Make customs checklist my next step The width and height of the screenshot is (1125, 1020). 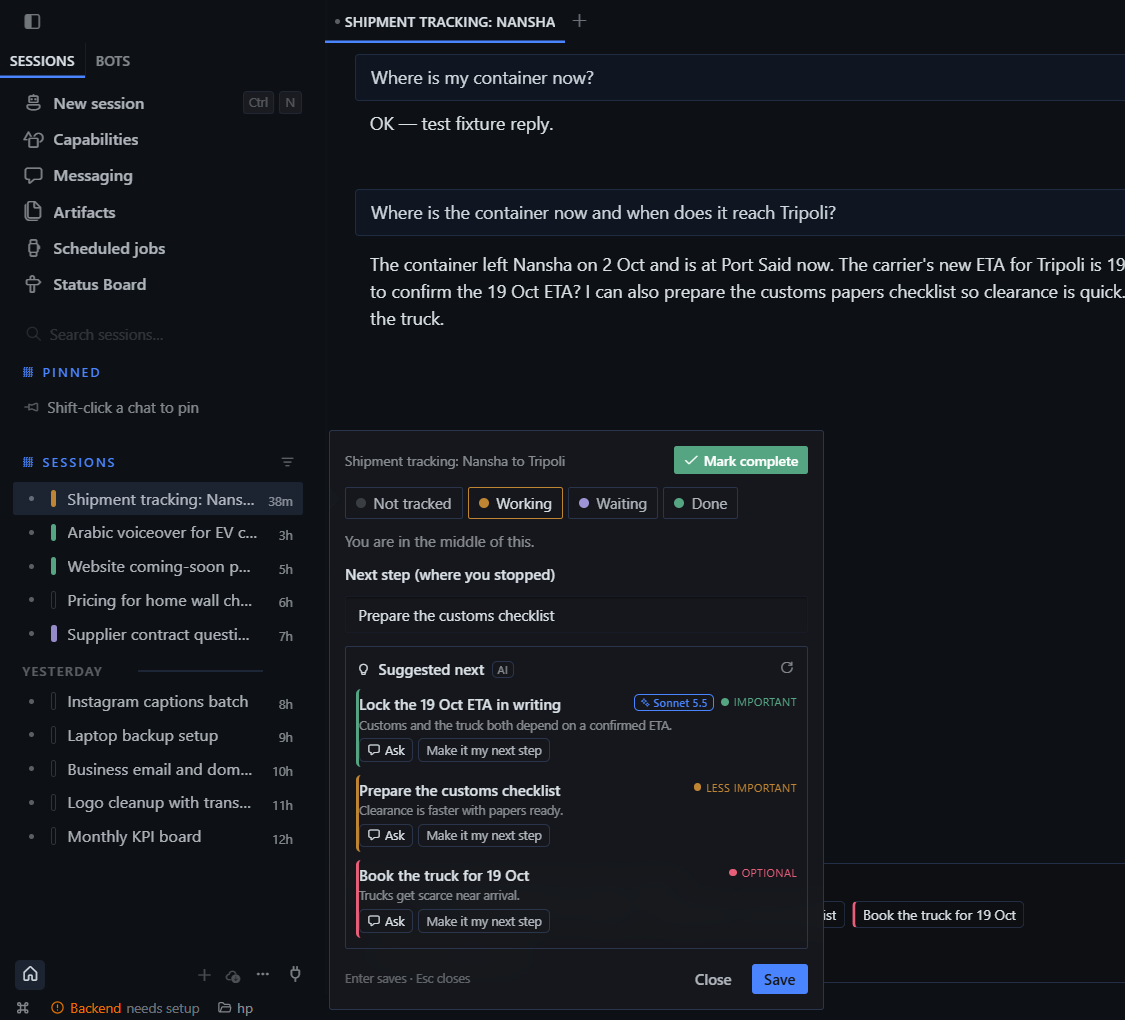click(x=484, y=836)
